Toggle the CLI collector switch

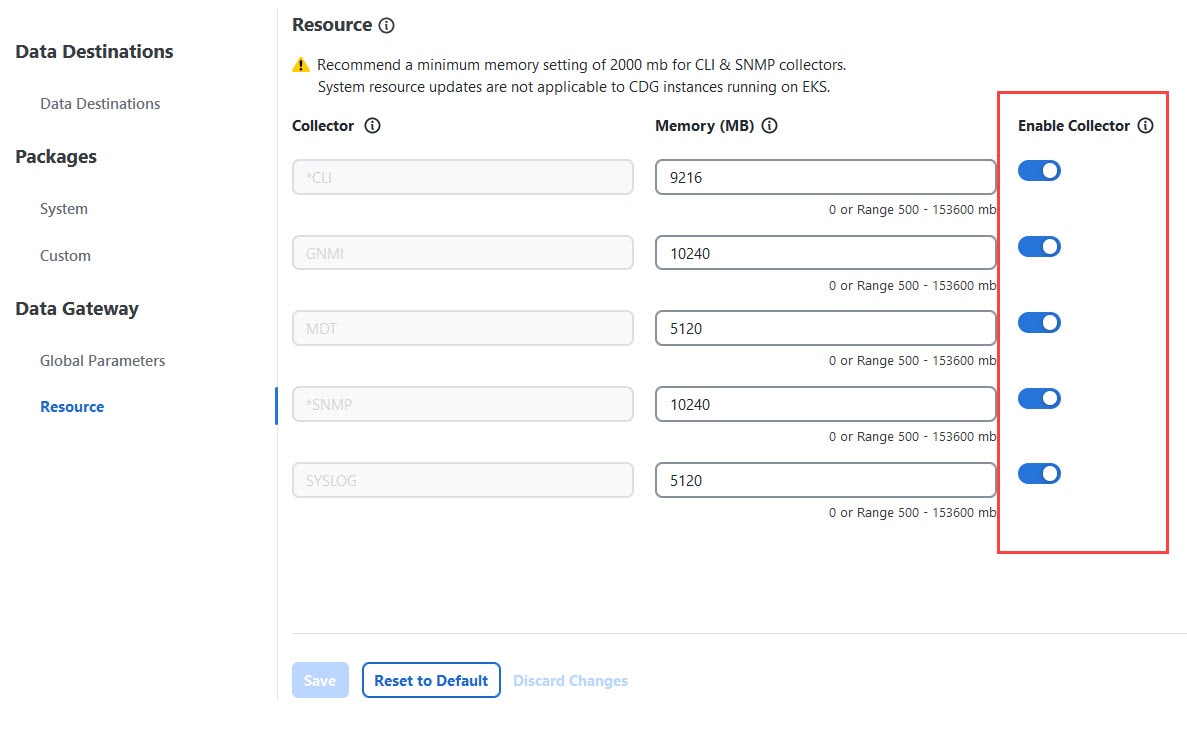1039,171
